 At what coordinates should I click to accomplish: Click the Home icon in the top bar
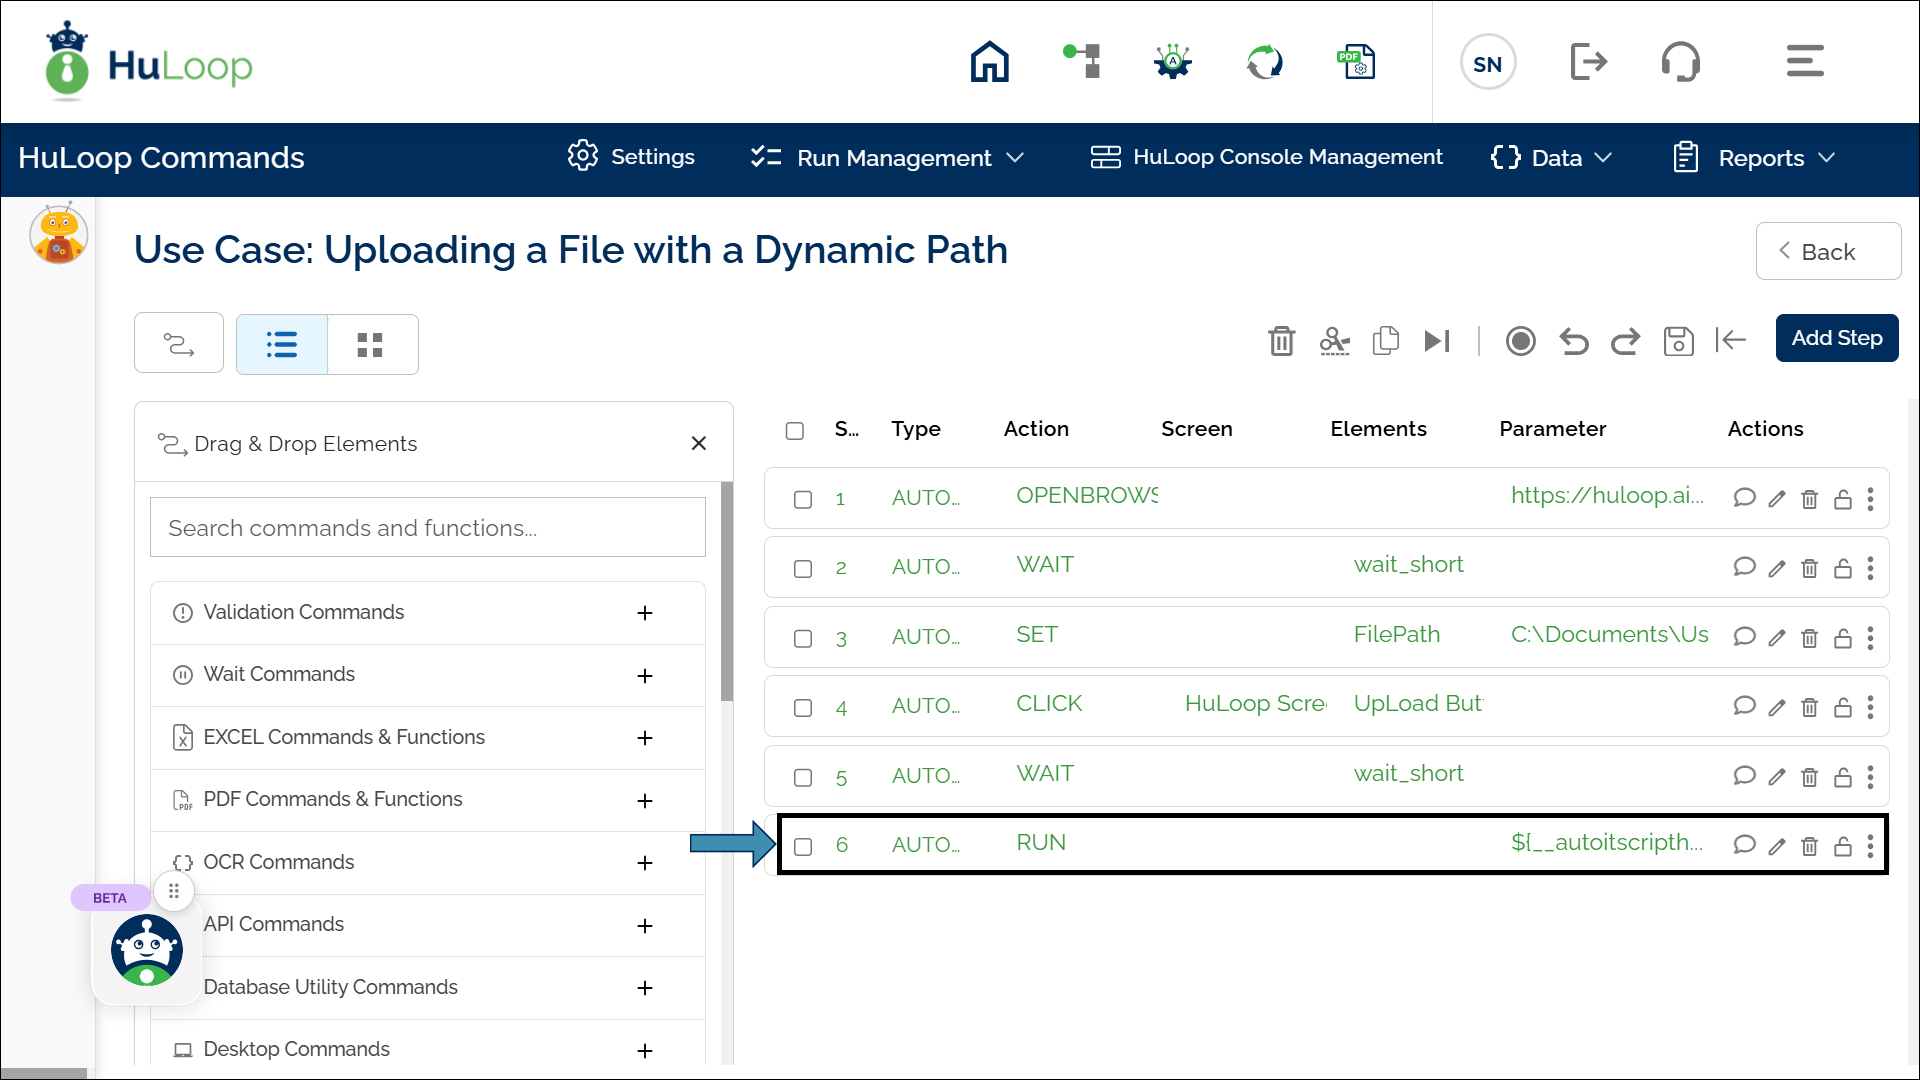tap(989, 62)
